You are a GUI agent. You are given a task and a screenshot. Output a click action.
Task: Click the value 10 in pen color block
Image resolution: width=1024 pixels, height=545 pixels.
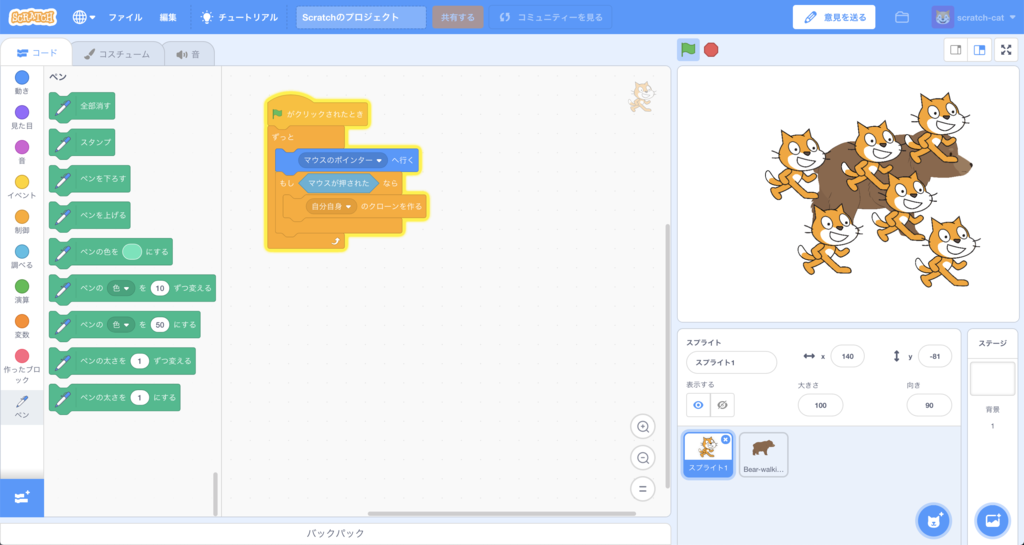pos(160,288)
